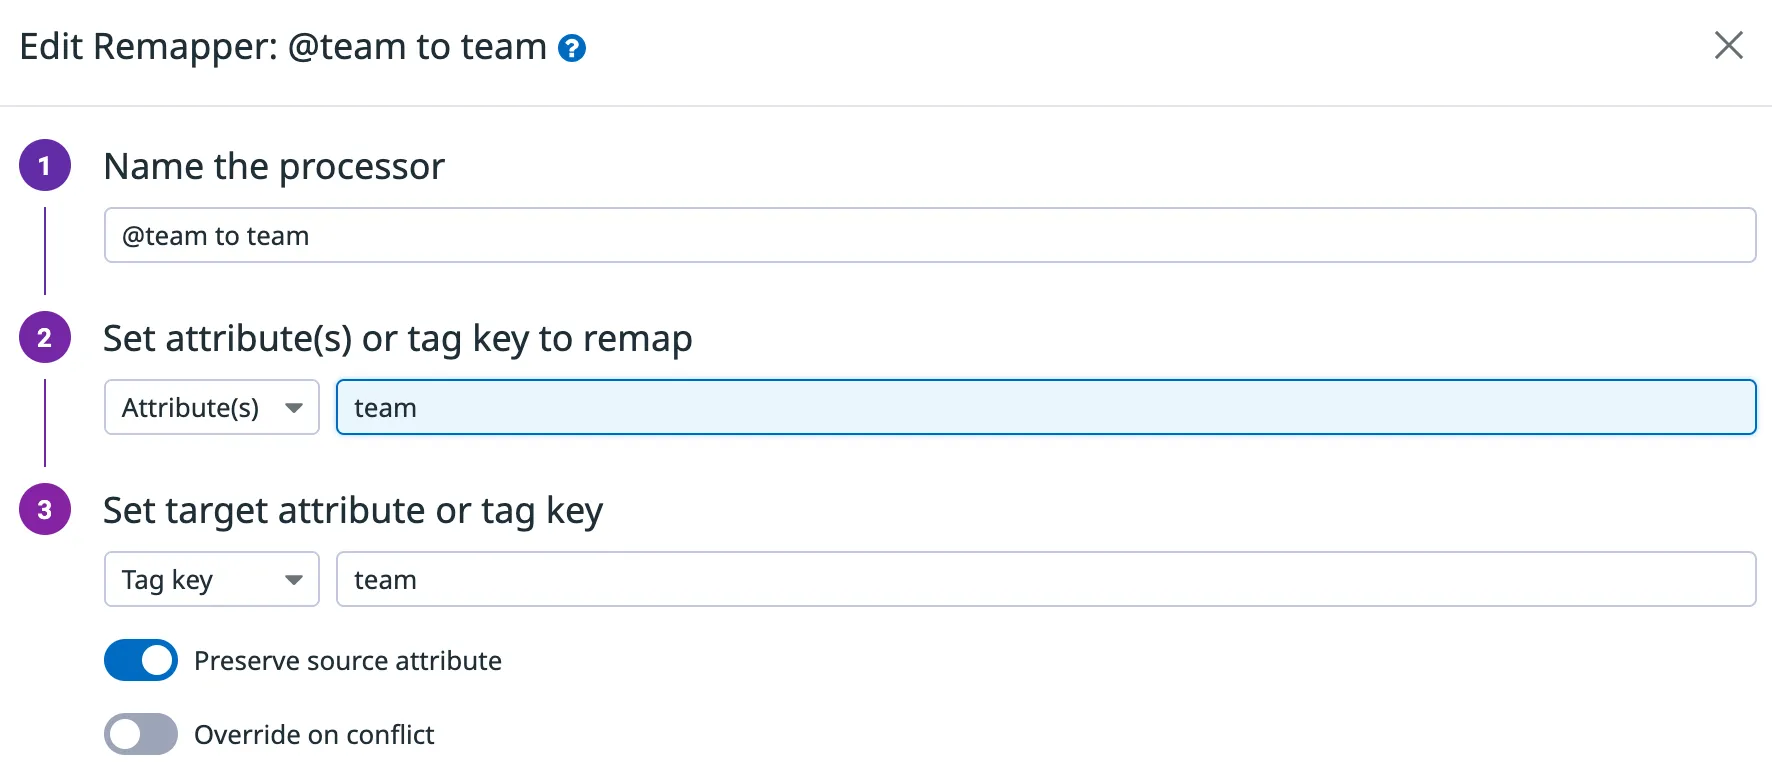The width and height of the screenshot is (1772, 764).
Task: Click the source attribute team input
Action: pyautogui.click(x=1045, y=408)
